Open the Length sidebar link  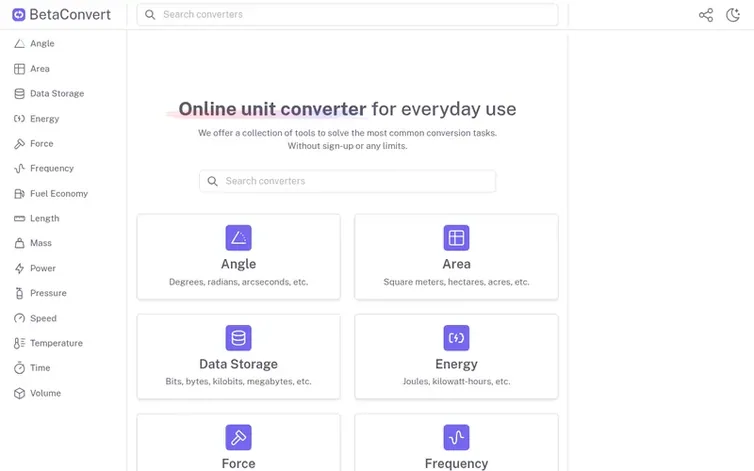44,218
